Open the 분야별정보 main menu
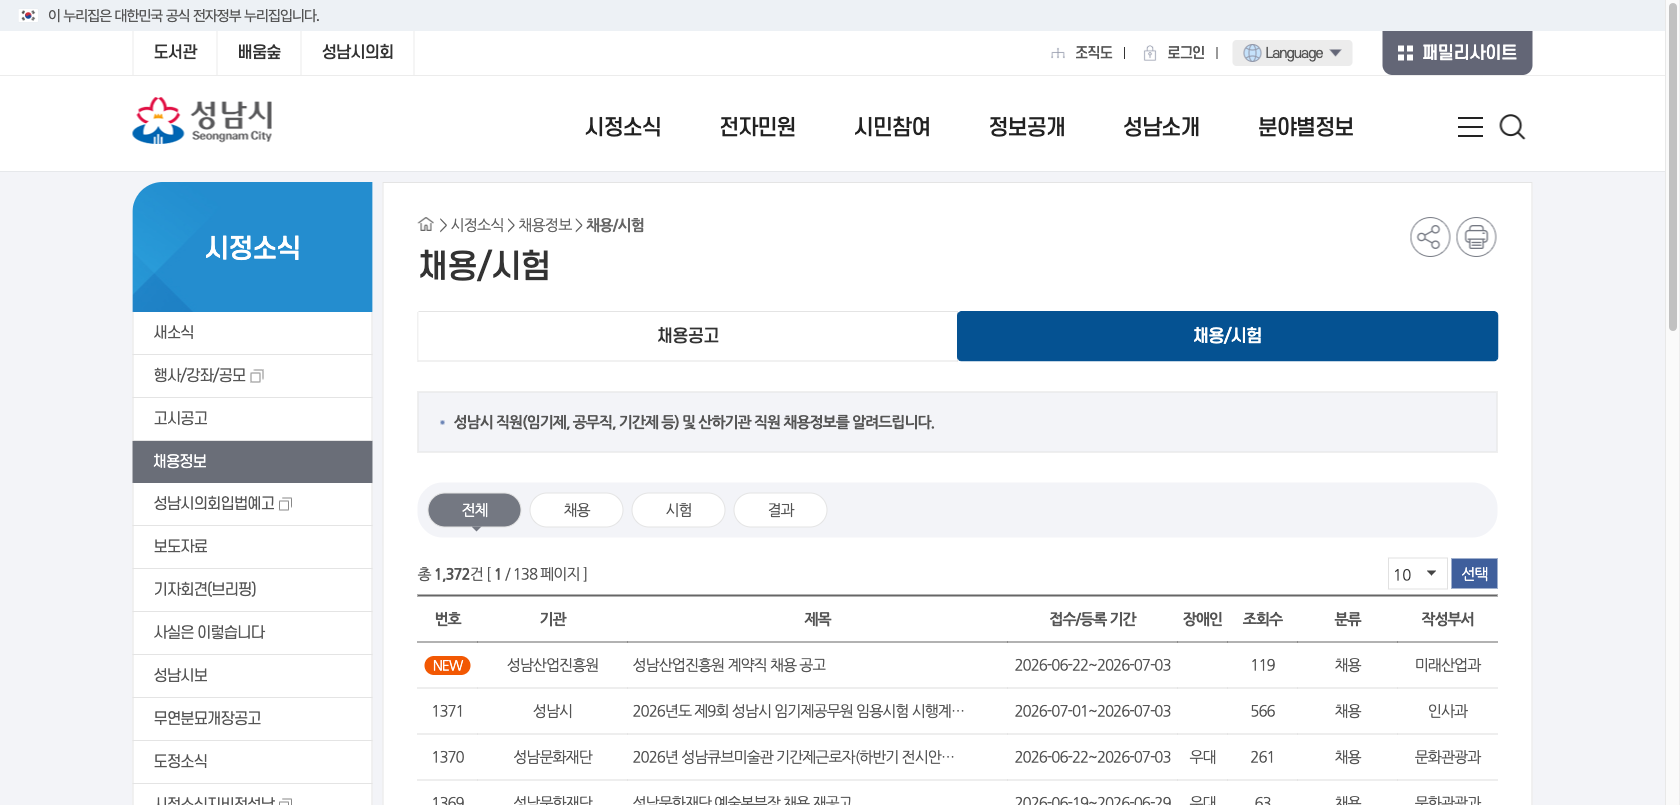Viewport: 1680px width, 805px height. point(1305,127)
